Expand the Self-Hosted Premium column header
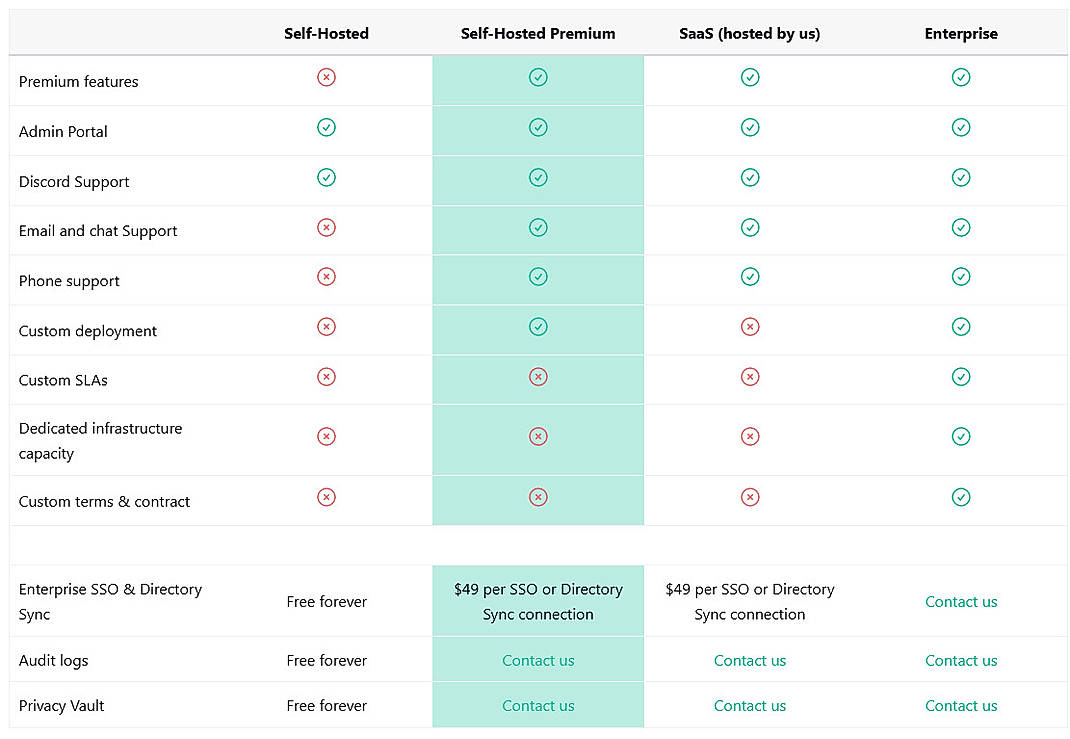The width and height of the screenshot is (1070, 739). pyautogui.click(x=538, y=33)
